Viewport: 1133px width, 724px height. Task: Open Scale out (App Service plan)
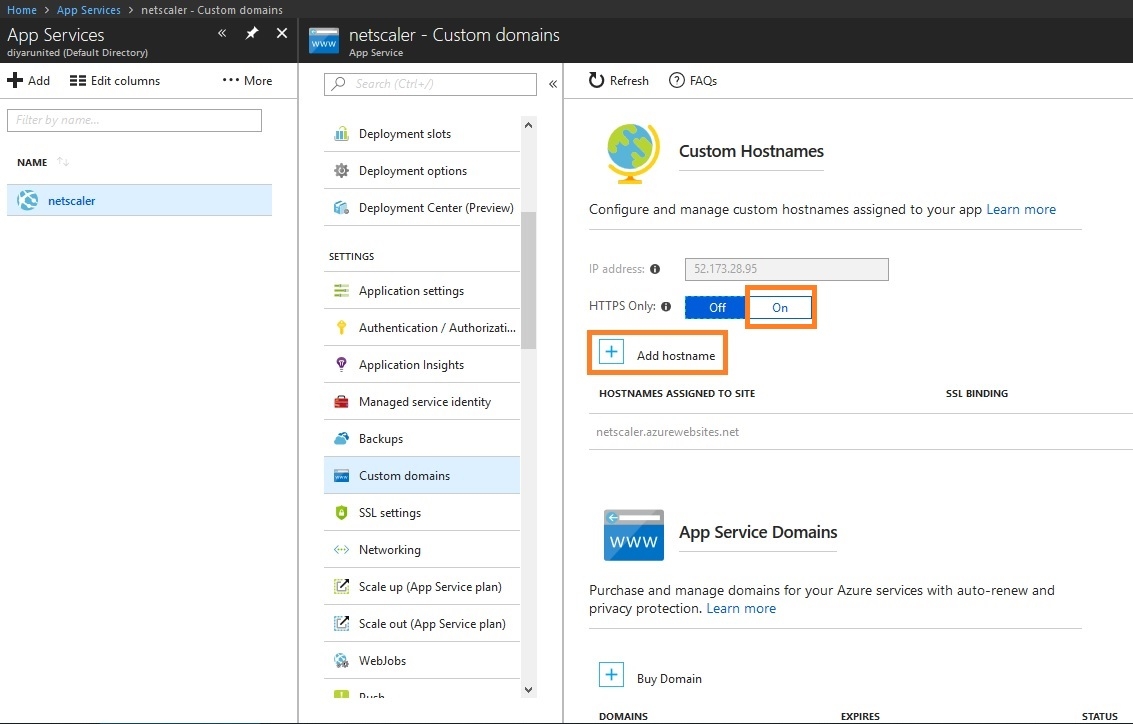[x=422, y=624]
